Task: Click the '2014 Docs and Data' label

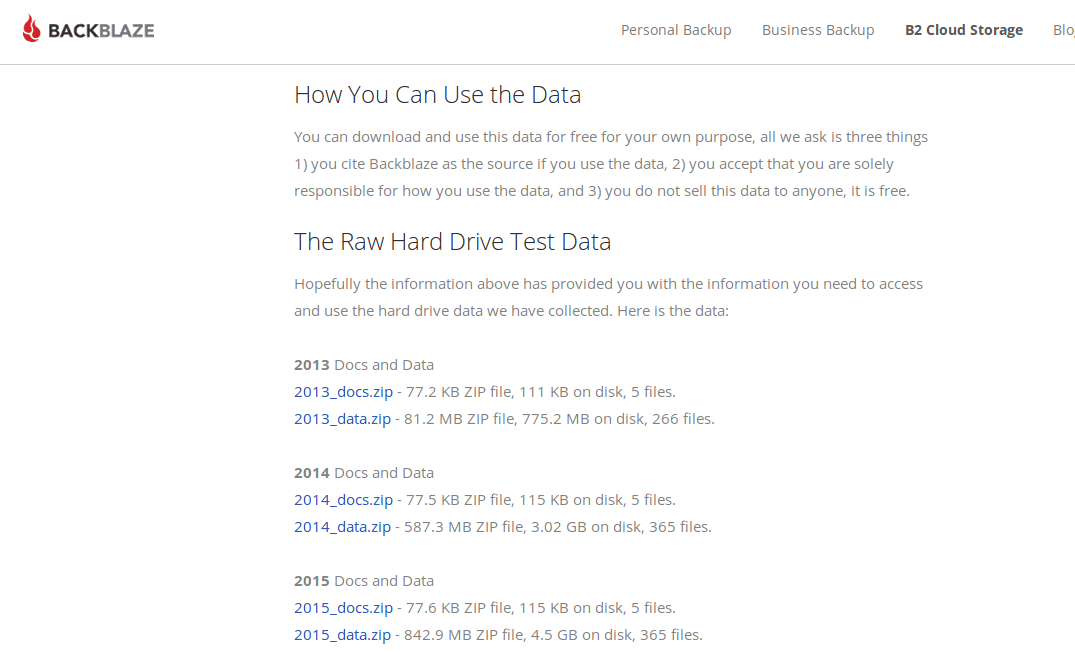Action: click(x=364, y=473)
